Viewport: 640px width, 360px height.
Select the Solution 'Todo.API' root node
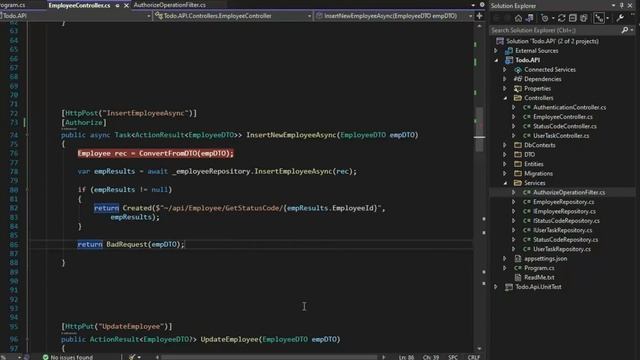pyautogui.click(x=552, y=41)
